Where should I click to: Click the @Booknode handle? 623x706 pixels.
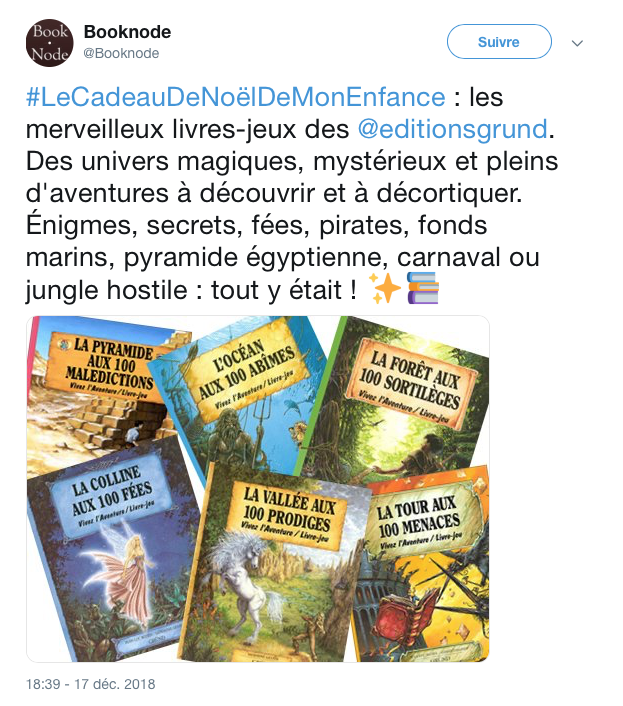pos(121,53)
